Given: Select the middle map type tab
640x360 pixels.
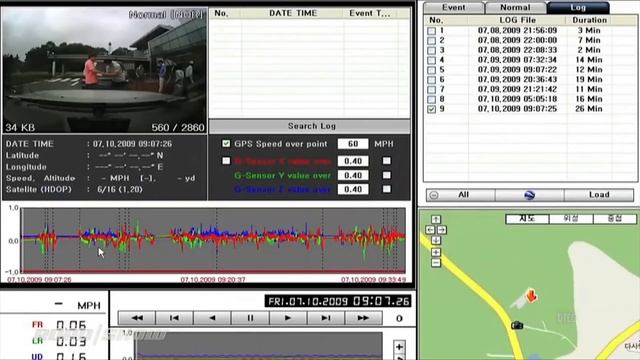Looking at the screenshot, I should [571, 219].
